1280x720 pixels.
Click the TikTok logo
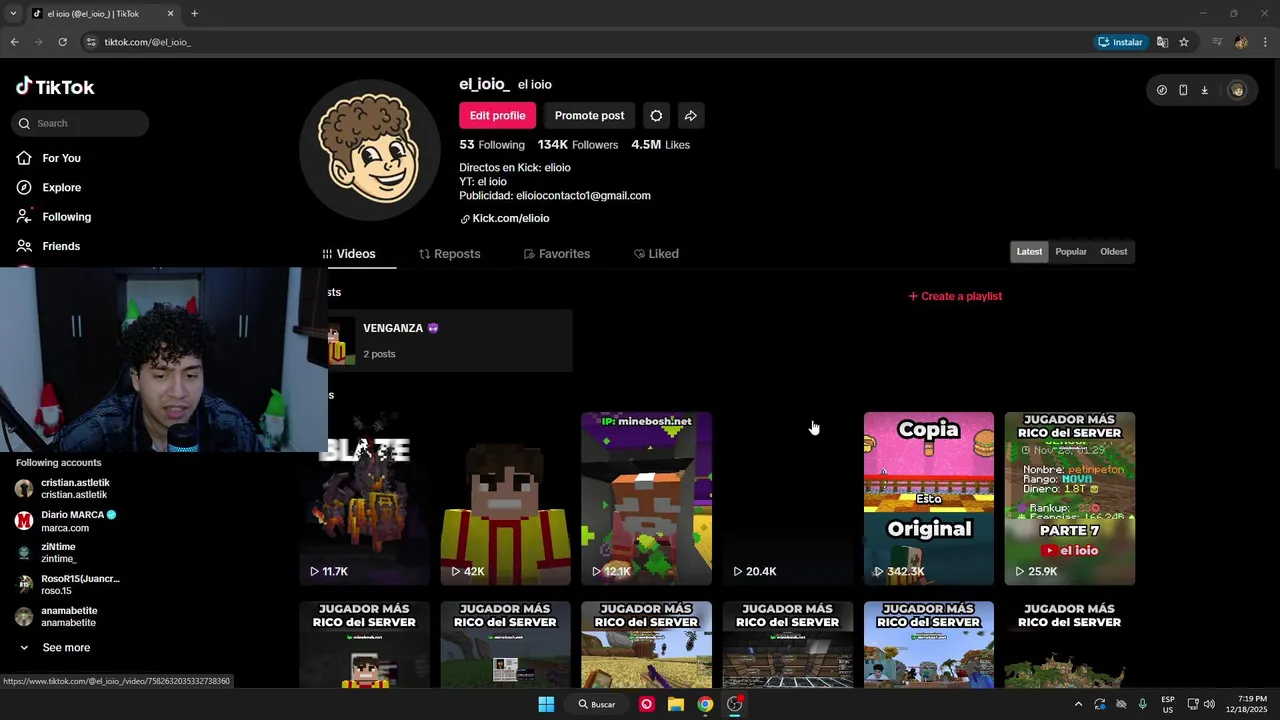tap(55, 87)
